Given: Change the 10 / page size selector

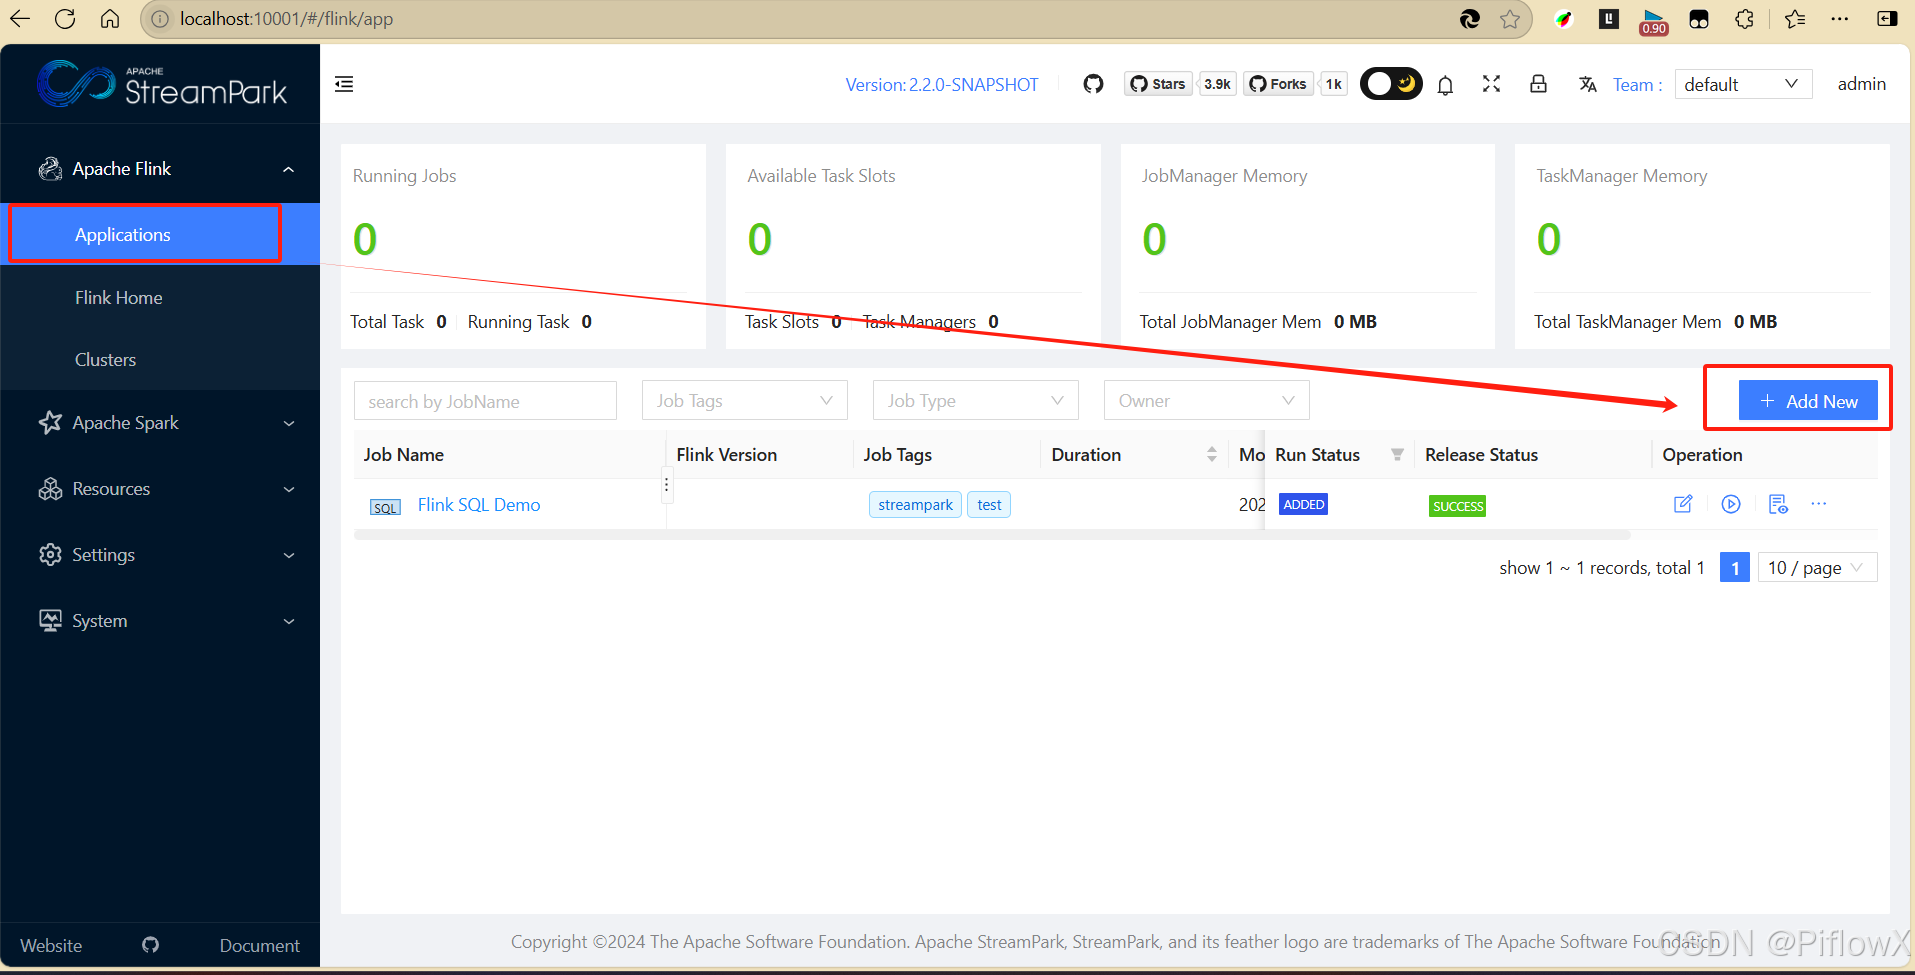Looking at the screenshot, I should 1817,568.
